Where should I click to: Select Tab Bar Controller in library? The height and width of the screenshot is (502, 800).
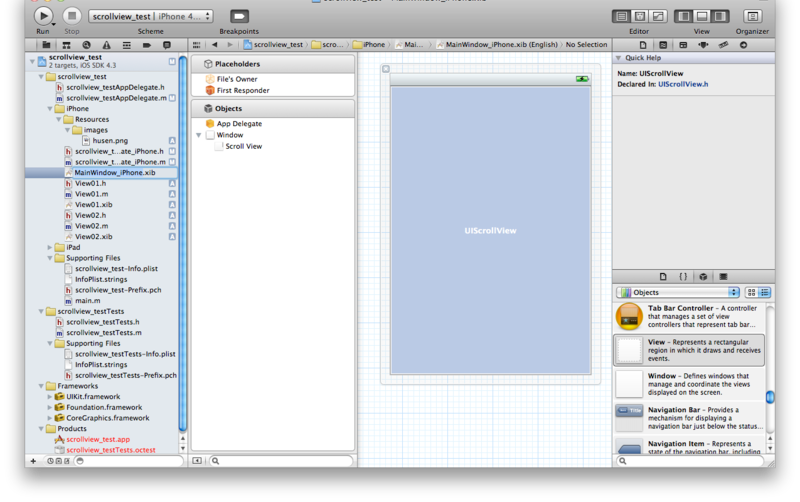click(689, 316)
